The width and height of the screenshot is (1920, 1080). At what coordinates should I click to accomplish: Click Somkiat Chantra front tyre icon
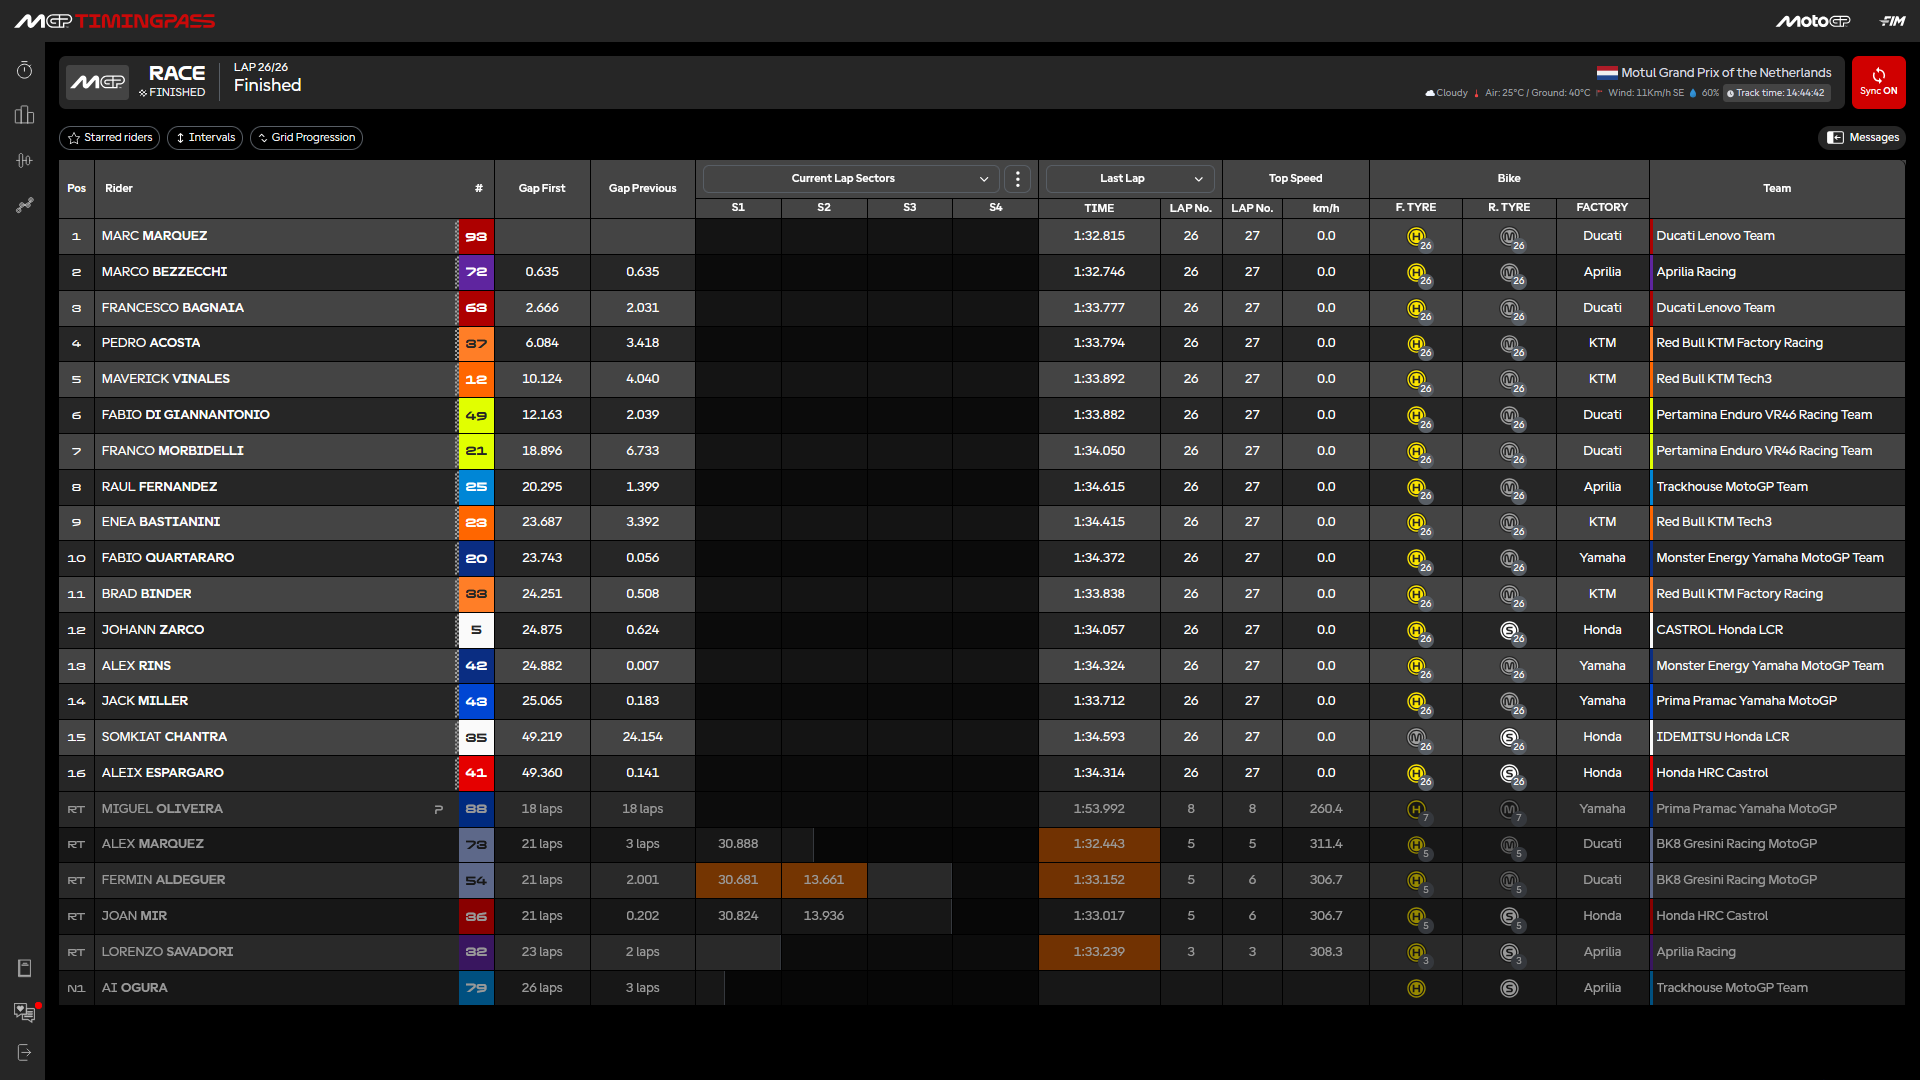1416,738
